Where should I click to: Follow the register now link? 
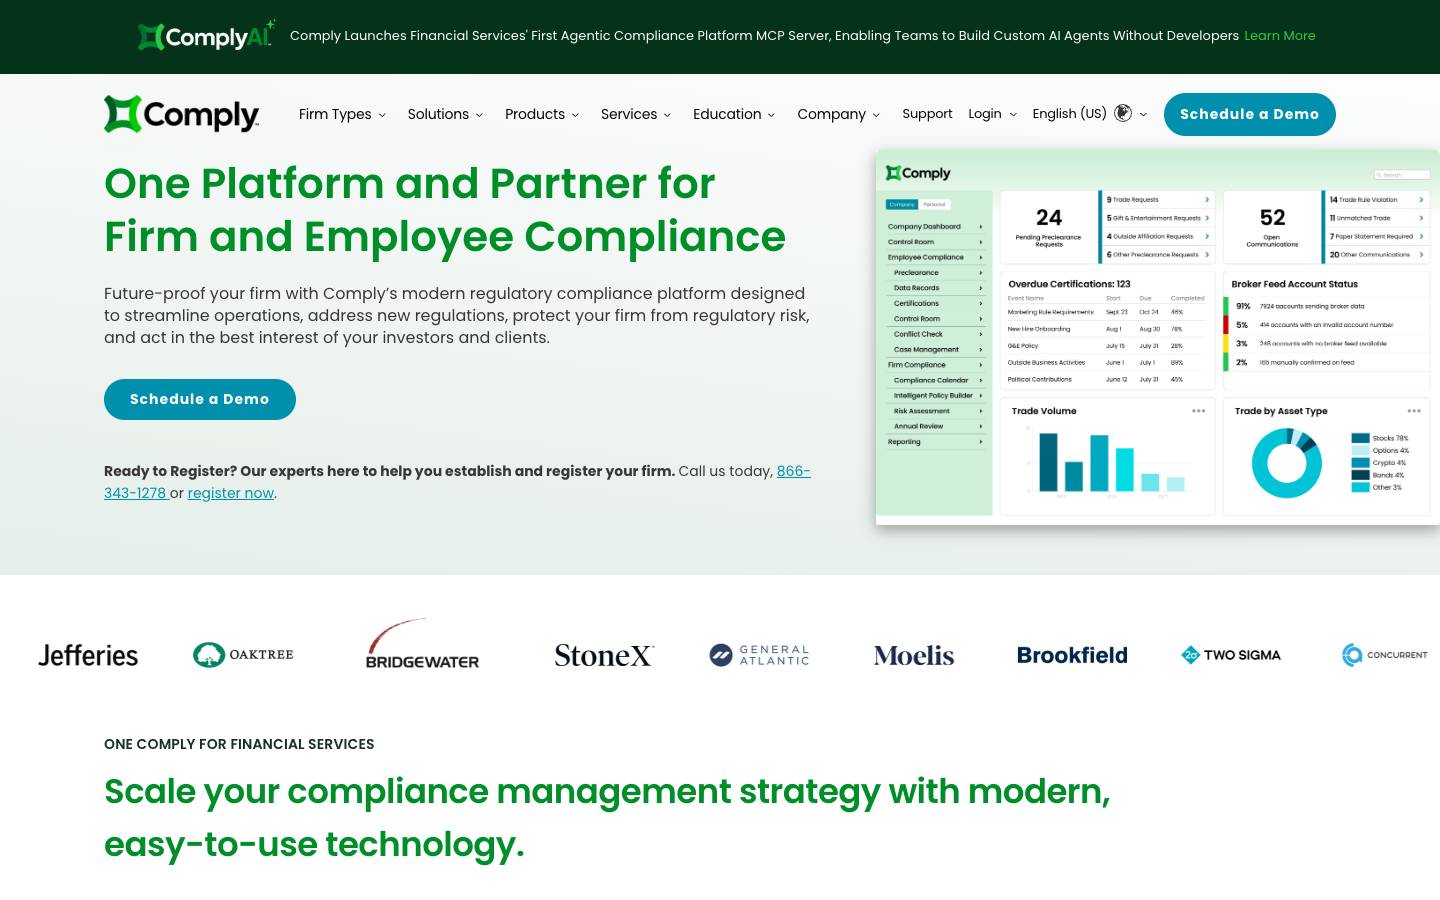231,493
